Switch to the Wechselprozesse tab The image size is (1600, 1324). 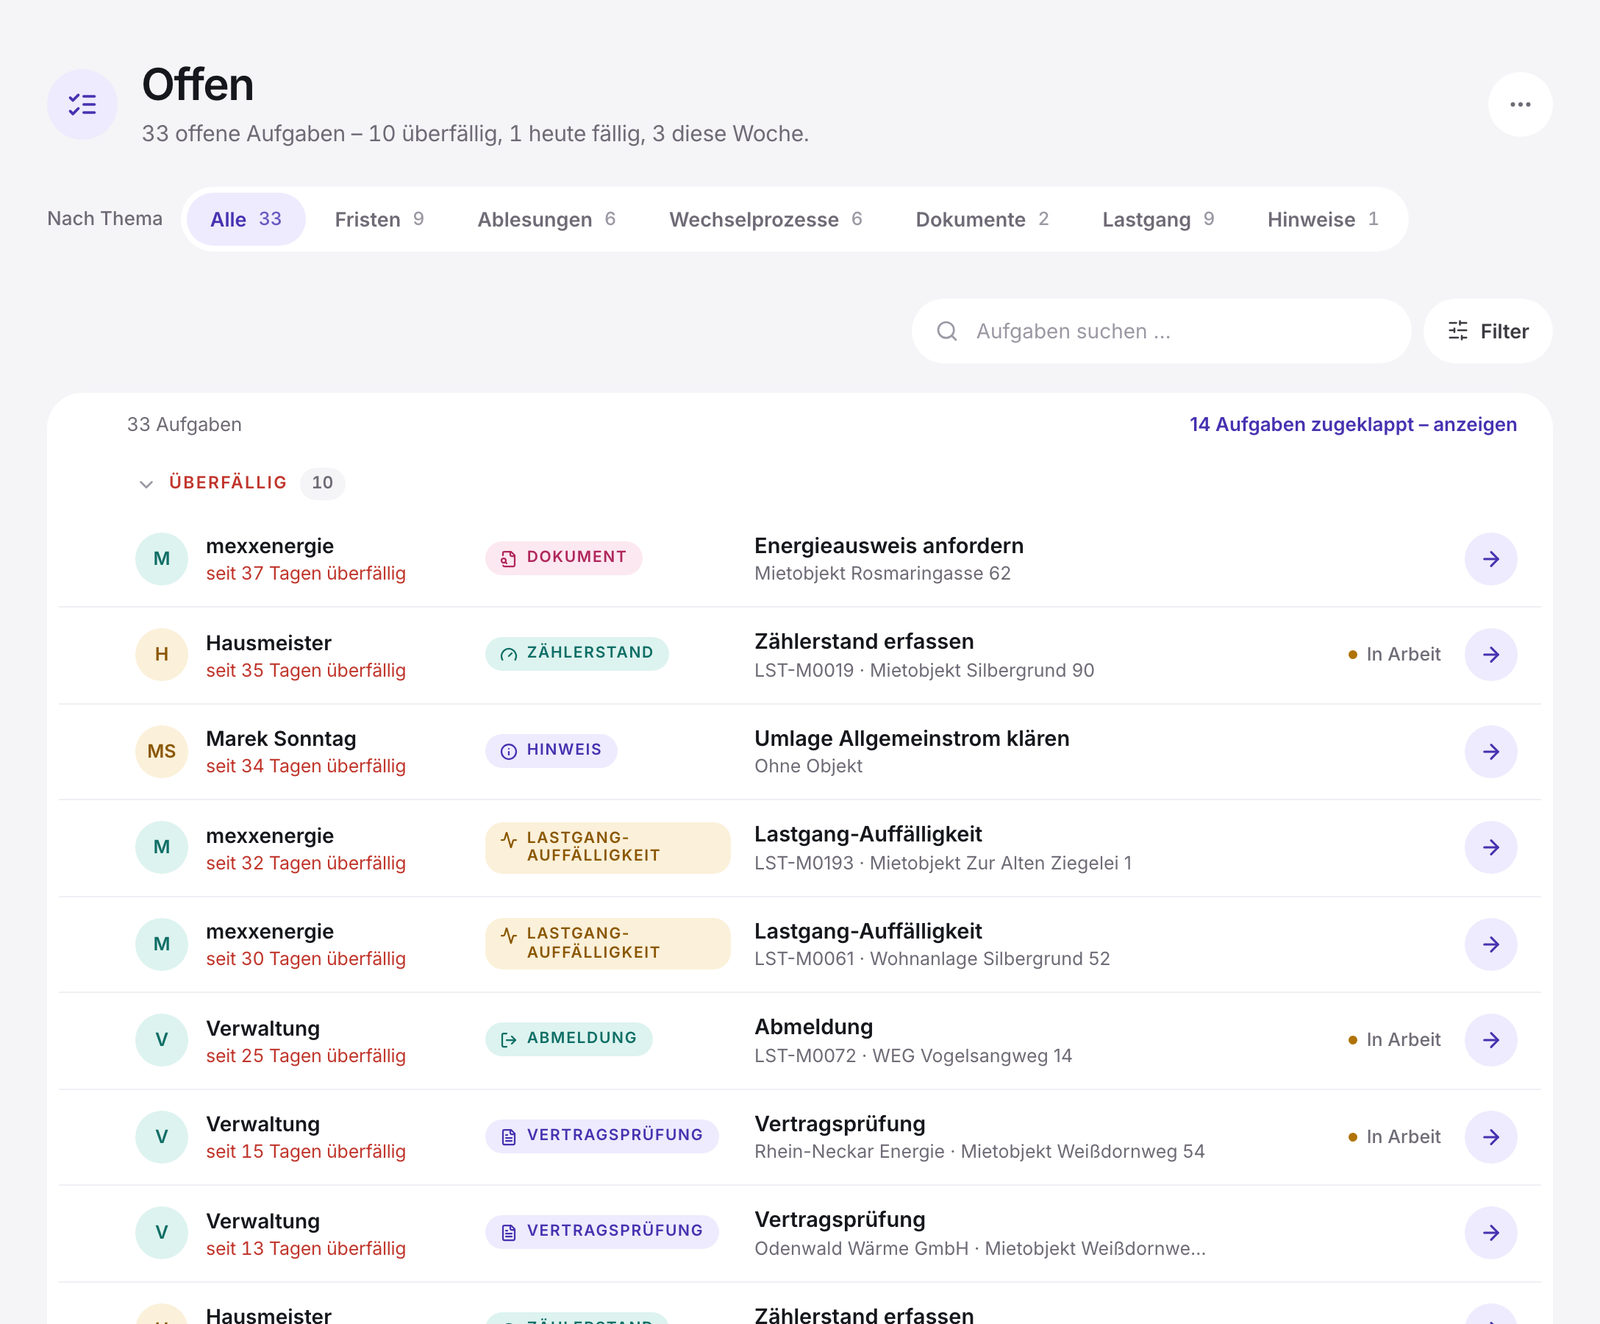765,219
